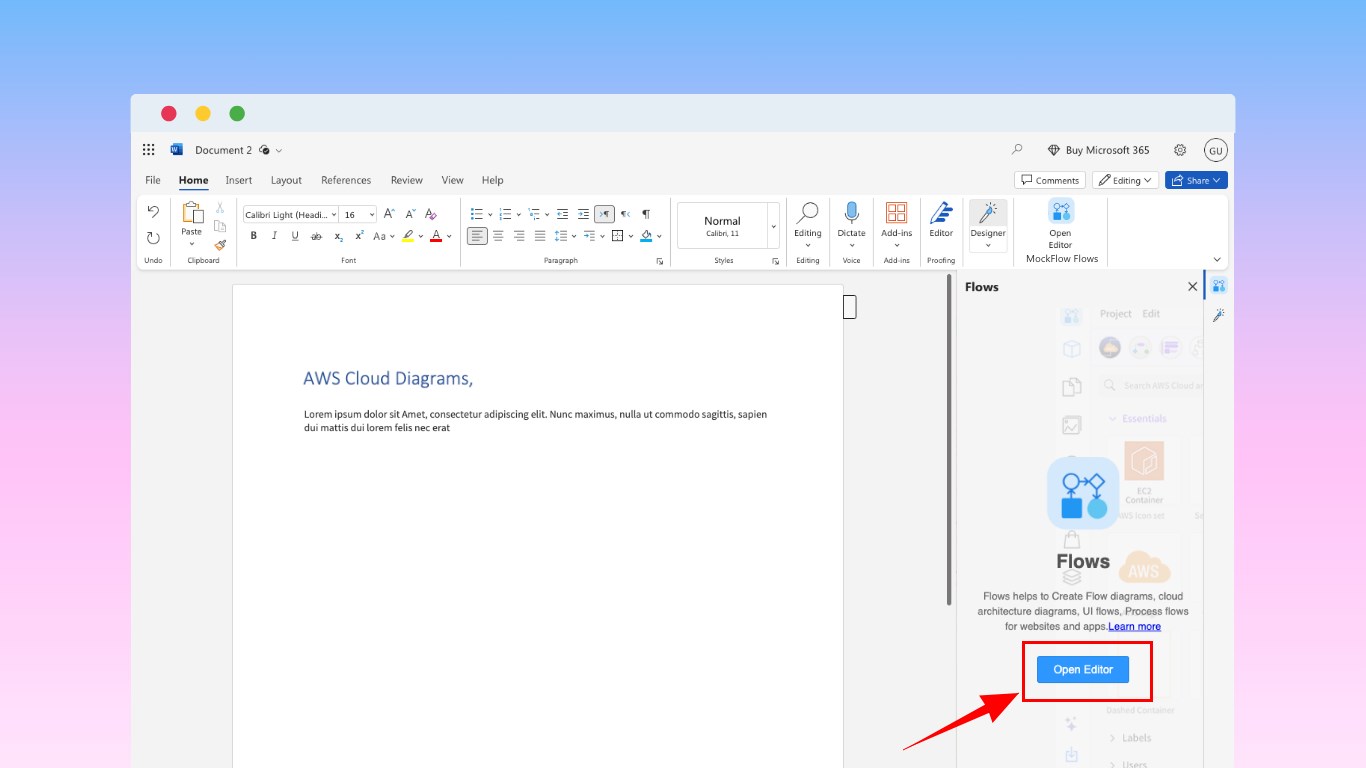Click the Dictate microphone icon
This screenshot has width=1366, height=768.
(x=852, y=212)
